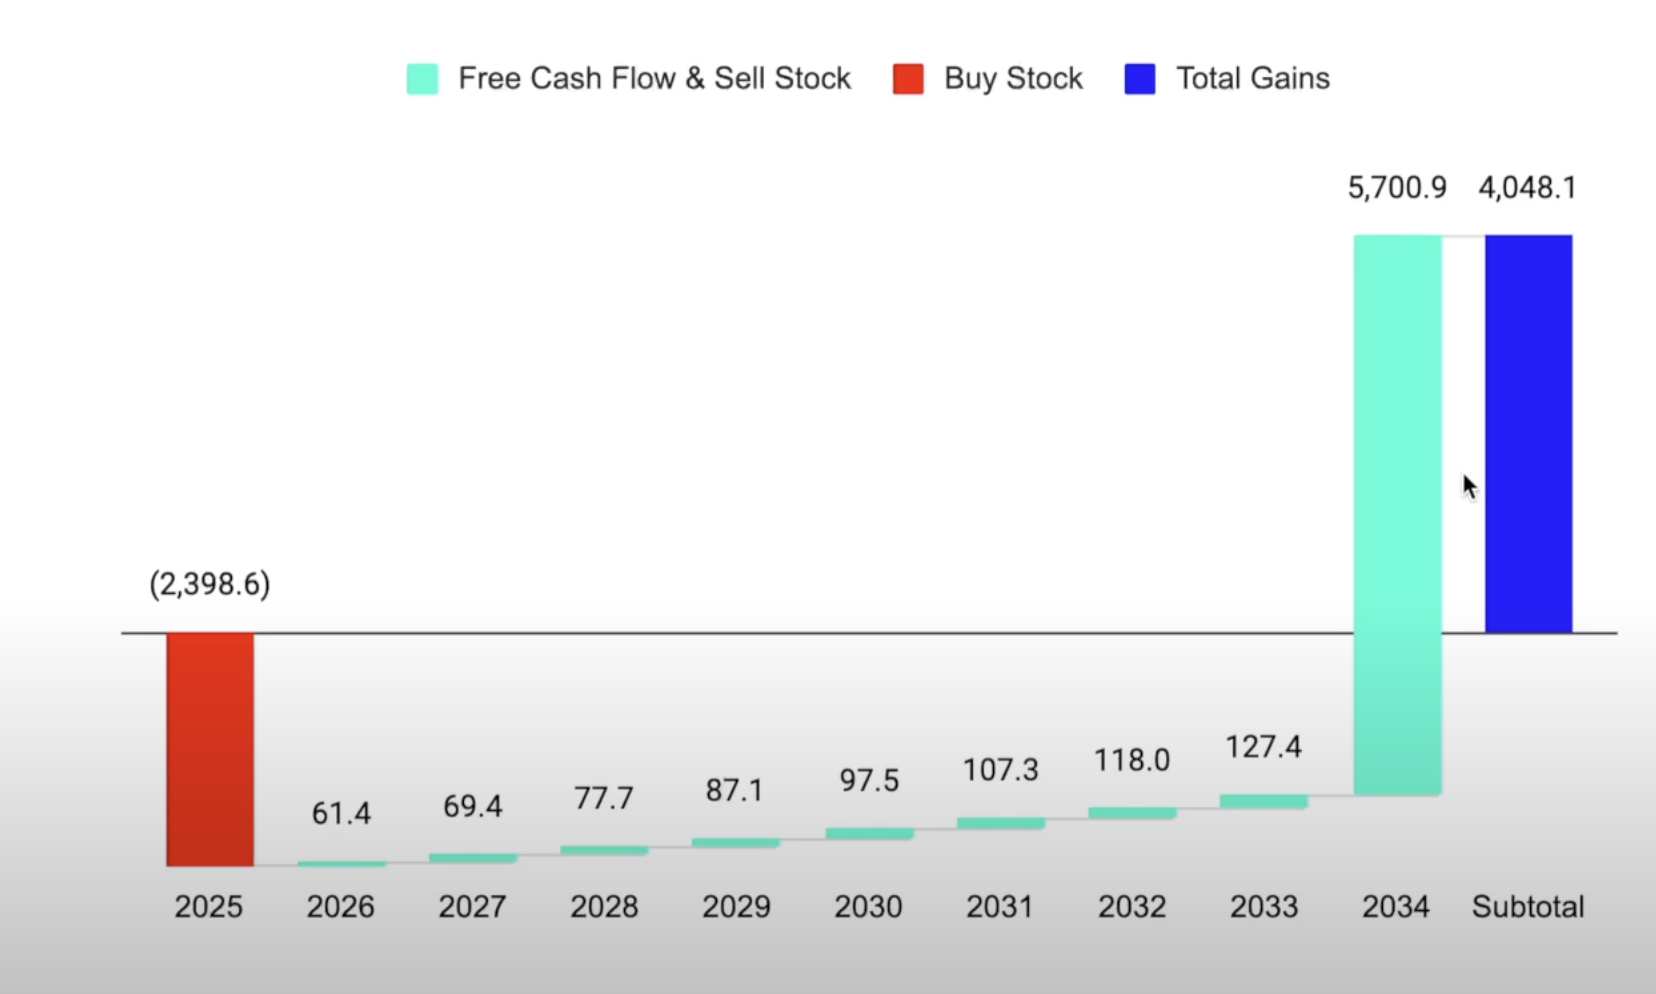Screen dimensions: 1656x994
Task: Click the 4,048.1 data label
Action: (1527, 188)
